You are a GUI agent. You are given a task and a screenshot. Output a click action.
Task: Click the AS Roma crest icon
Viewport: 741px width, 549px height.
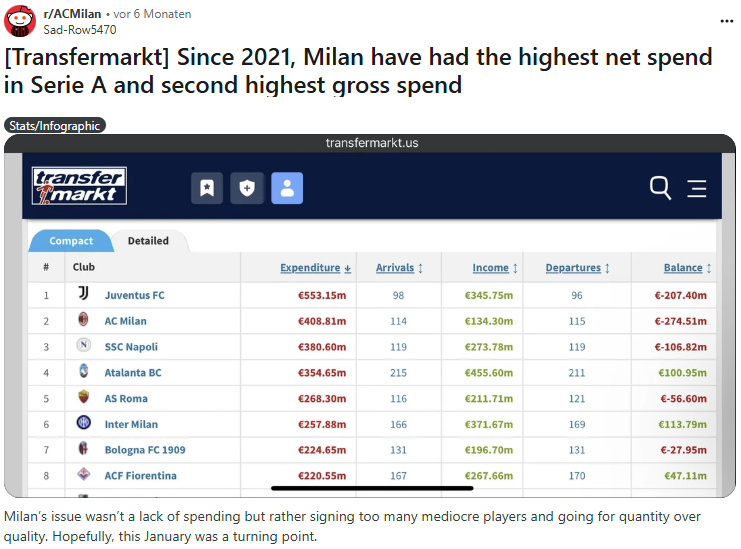(x=83, y=398)
